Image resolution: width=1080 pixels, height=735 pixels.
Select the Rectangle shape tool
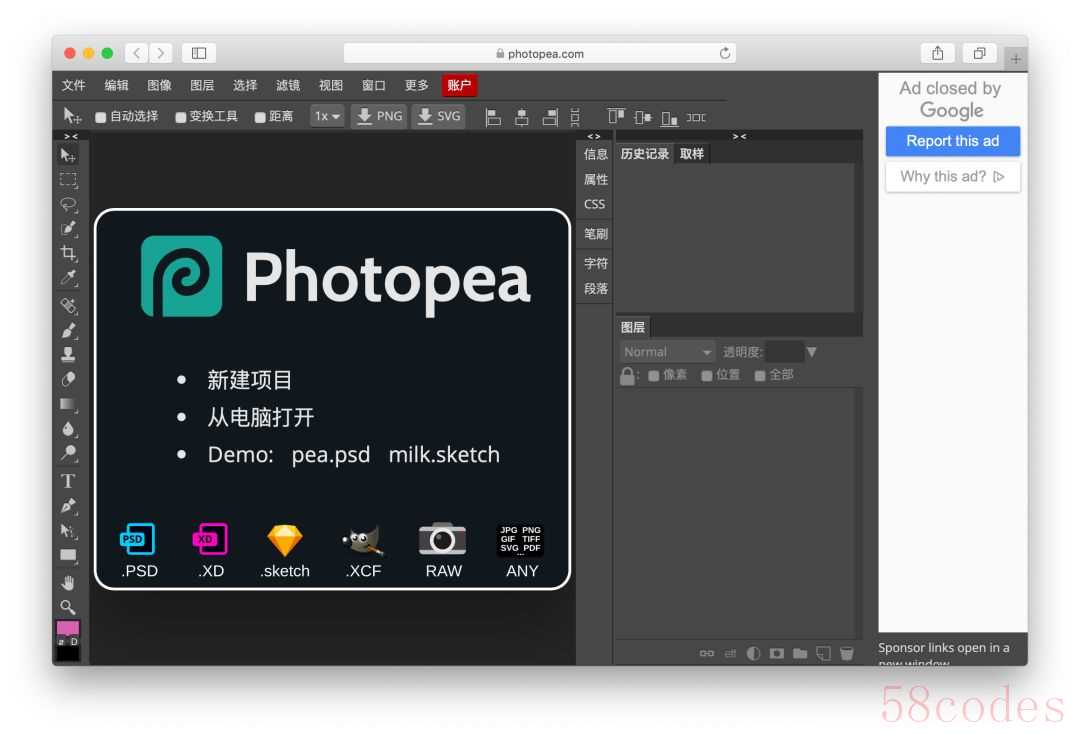coord(68,555)
